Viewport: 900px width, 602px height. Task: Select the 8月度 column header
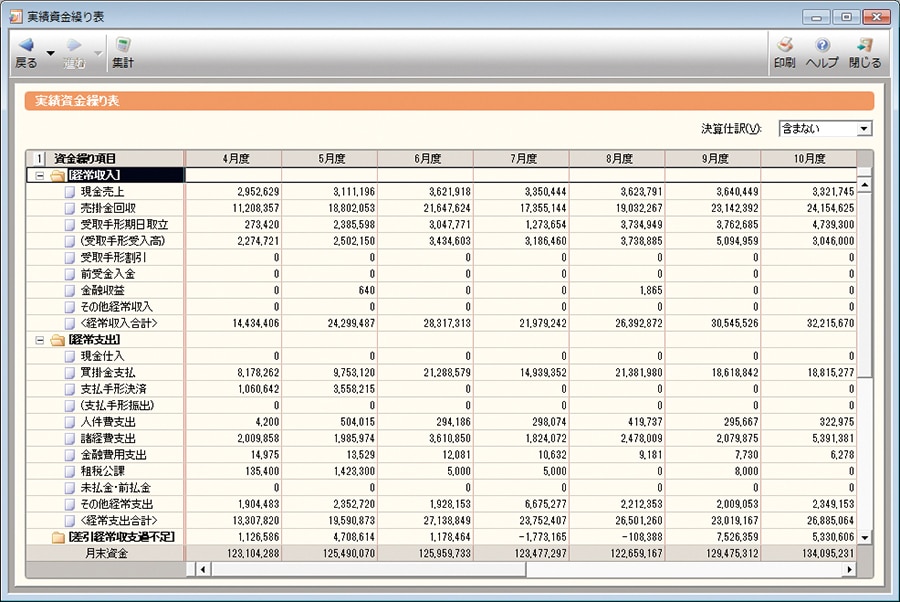(x=617, y=158)
